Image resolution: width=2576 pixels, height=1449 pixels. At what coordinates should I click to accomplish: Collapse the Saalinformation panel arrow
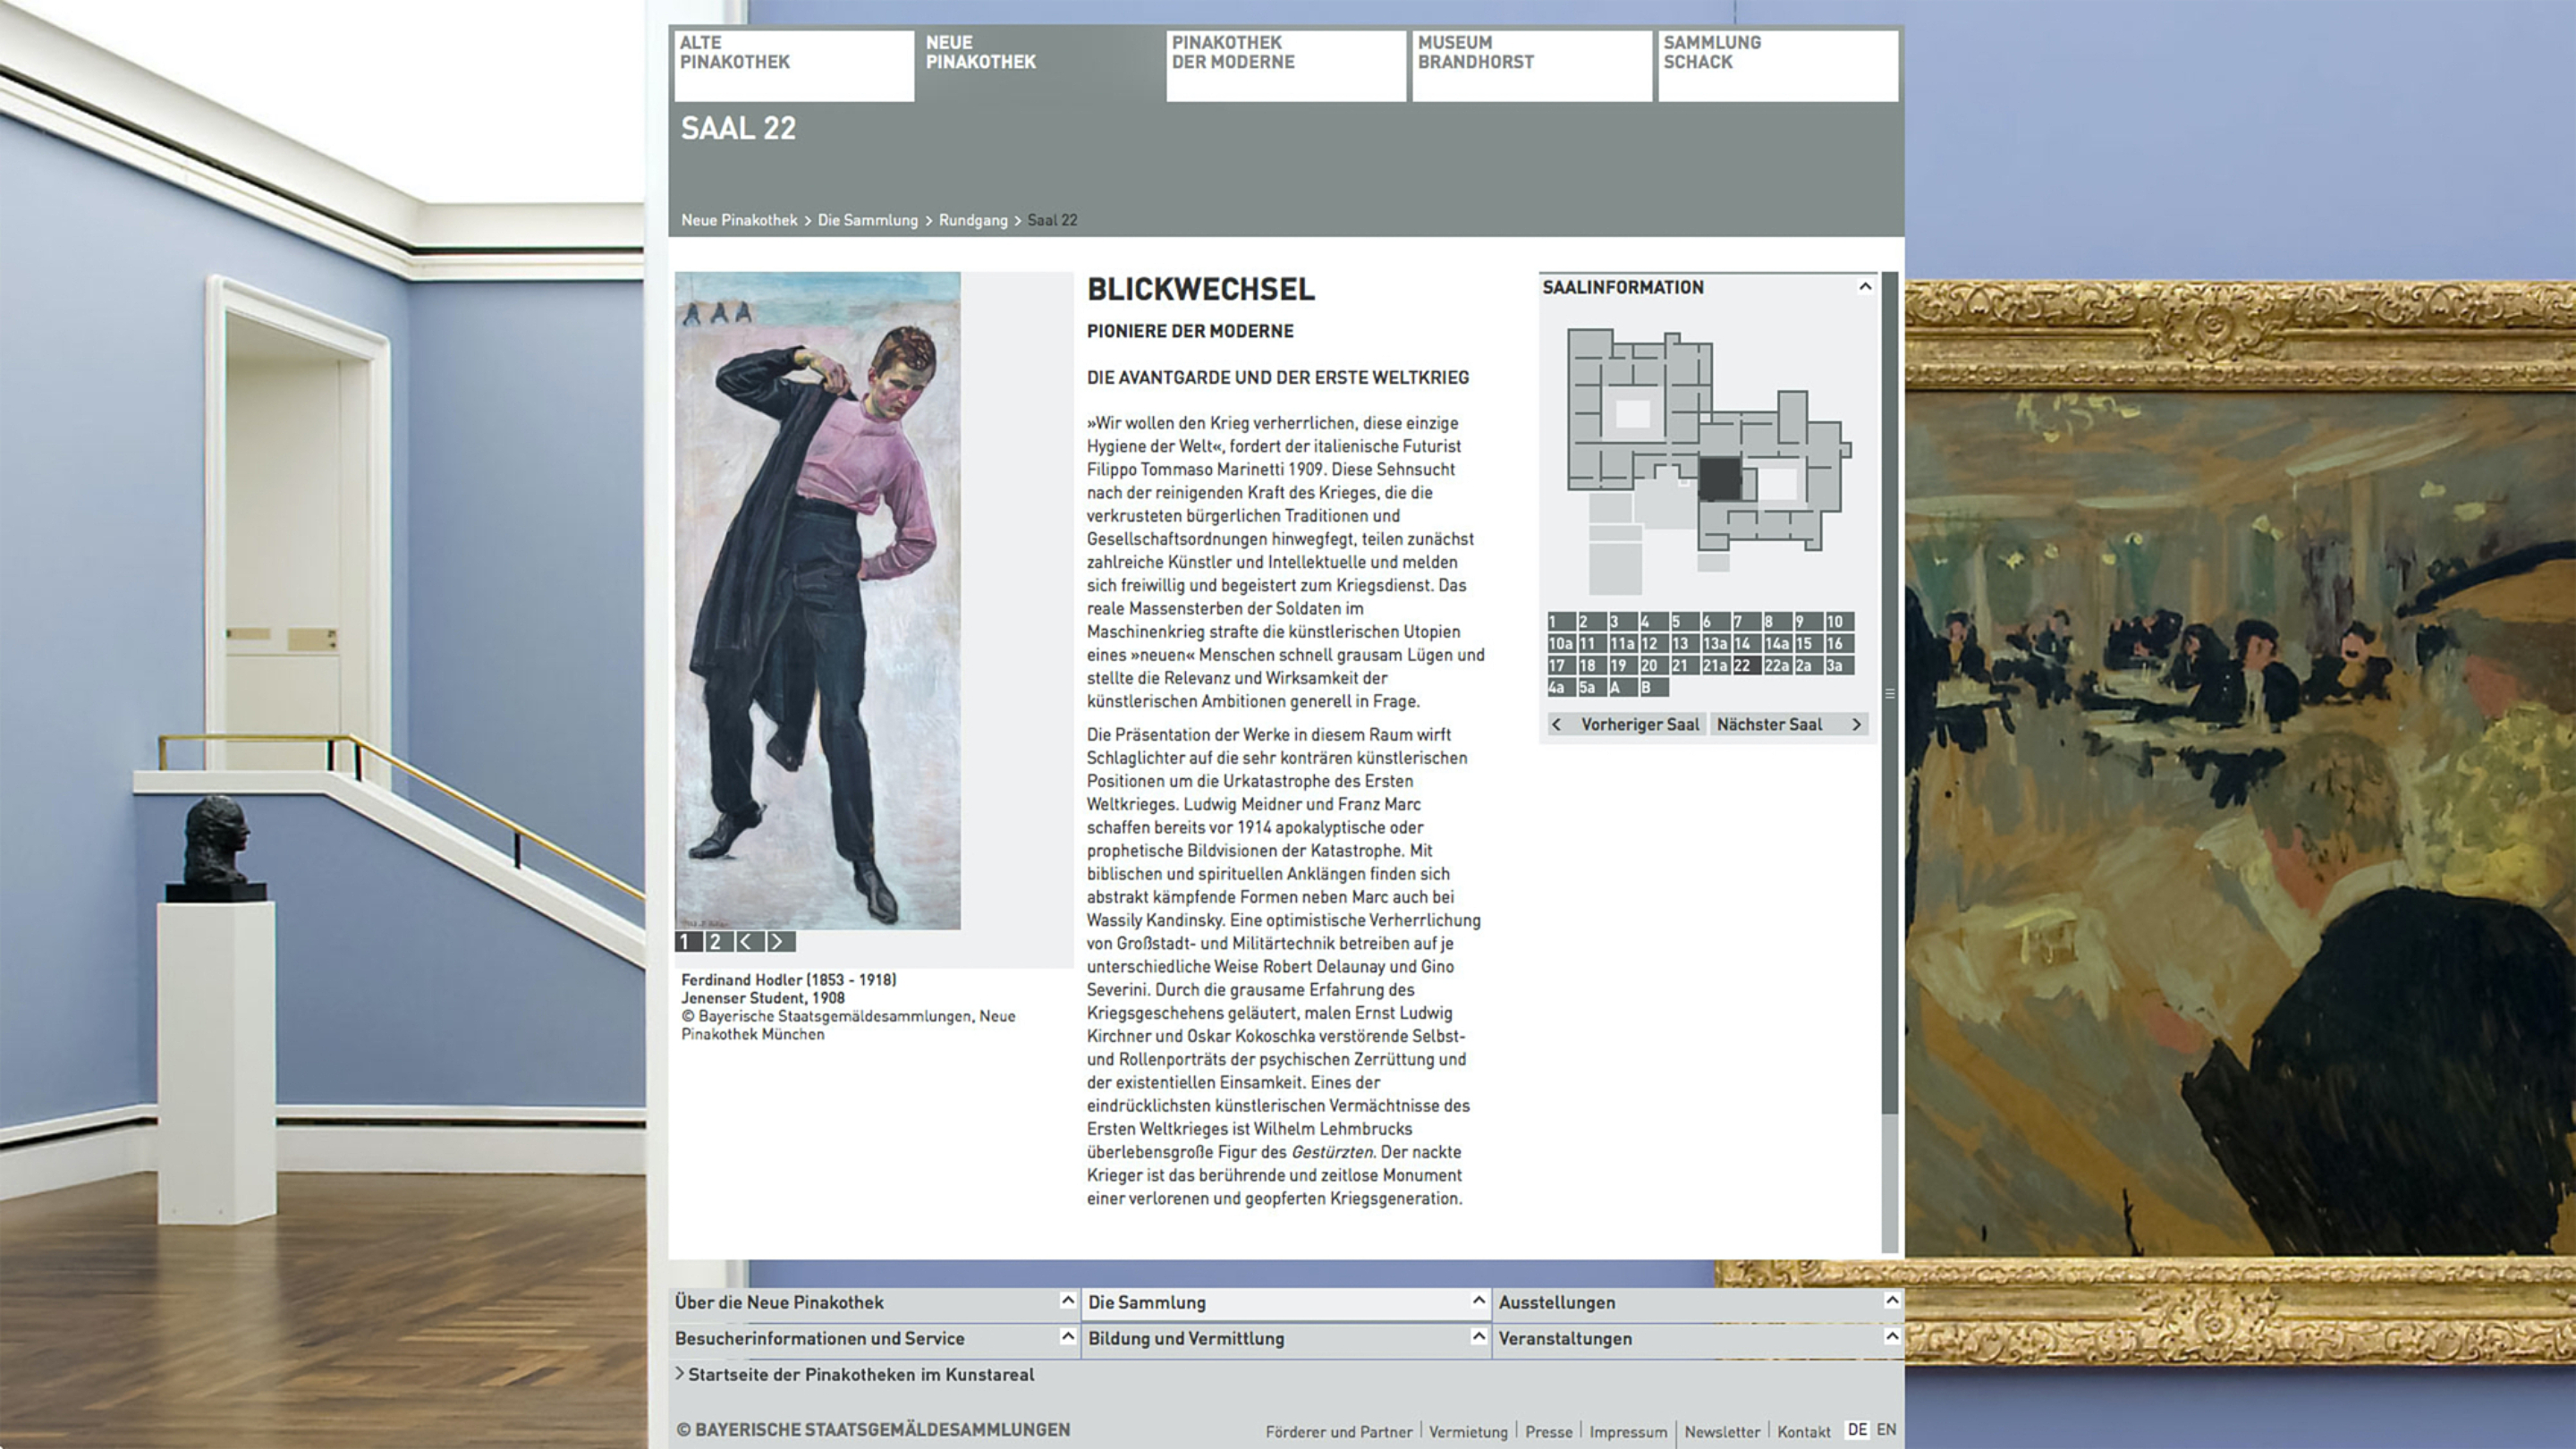(x=1864, y=286)
